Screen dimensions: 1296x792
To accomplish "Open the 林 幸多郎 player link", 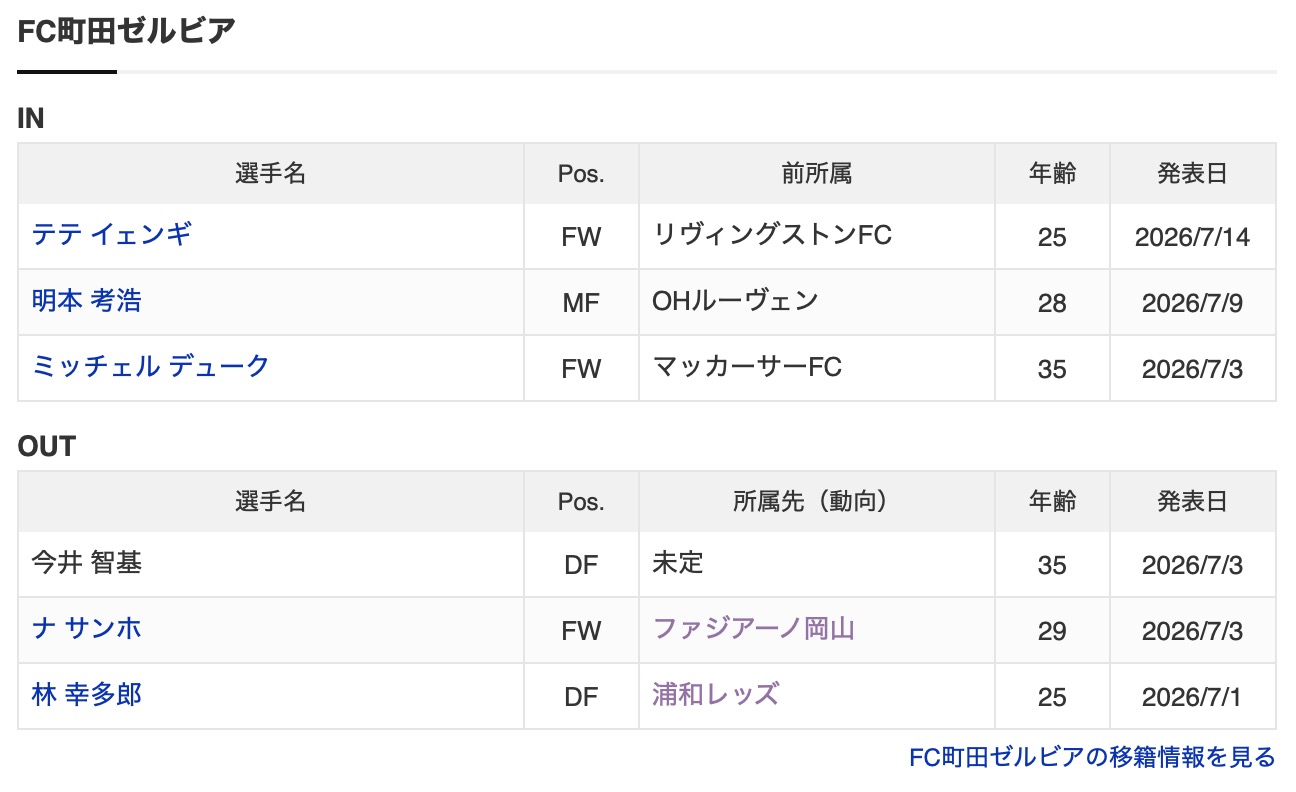I will tap(87, 695).
